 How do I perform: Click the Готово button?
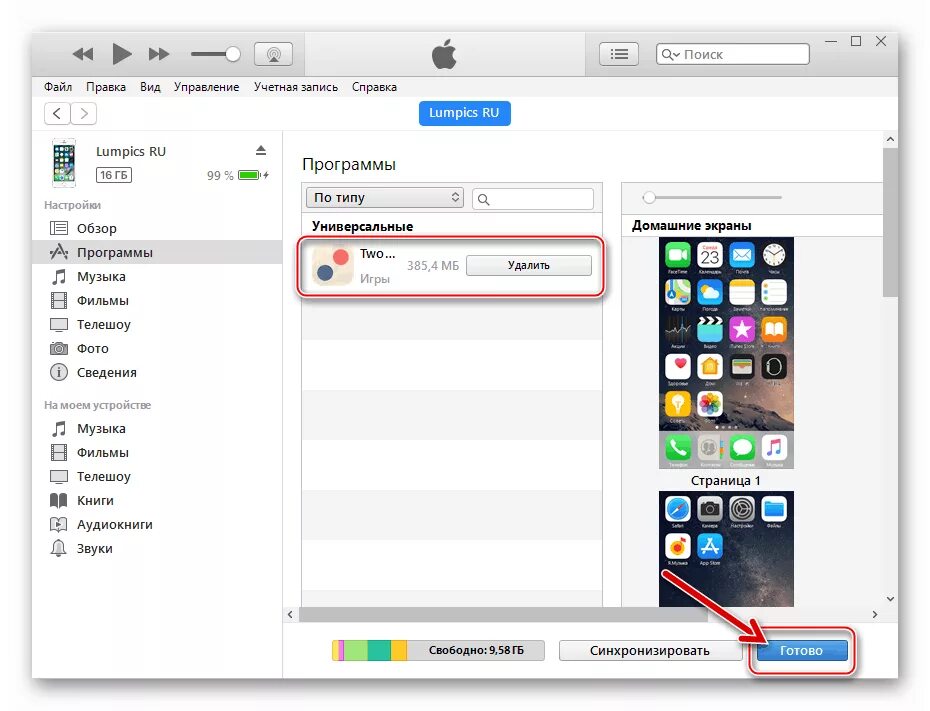pyautogui.click(x=801, y=651)
